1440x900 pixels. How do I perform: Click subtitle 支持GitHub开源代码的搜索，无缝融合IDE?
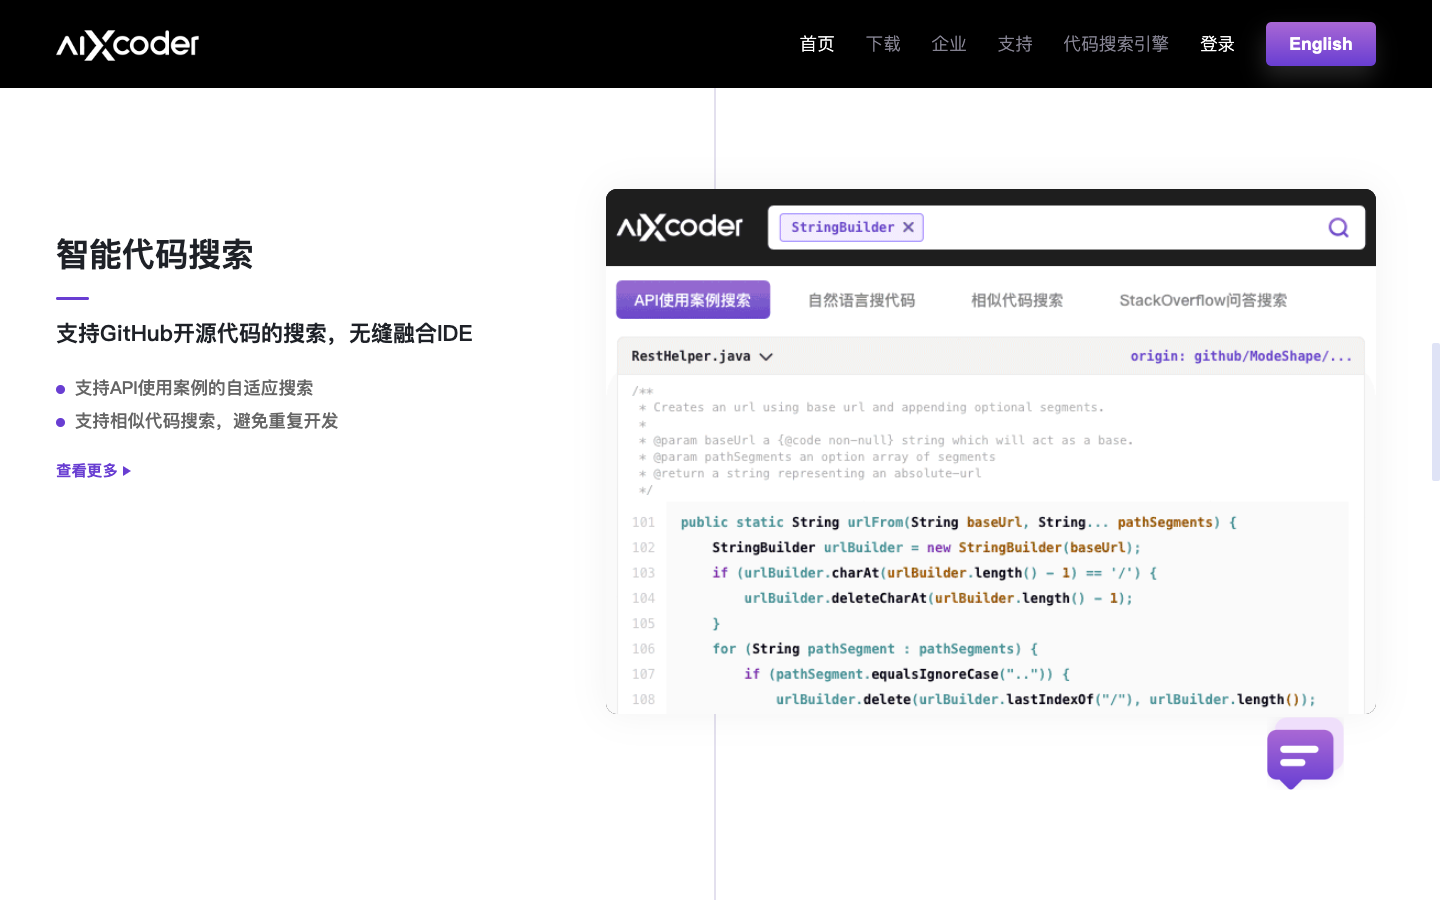(x=264, y=333)
